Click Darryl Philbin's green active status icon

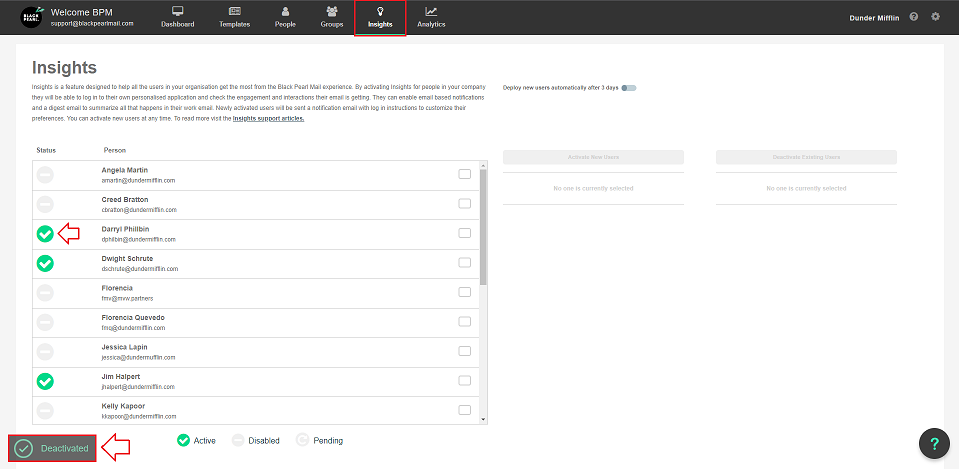coord(45,234)
